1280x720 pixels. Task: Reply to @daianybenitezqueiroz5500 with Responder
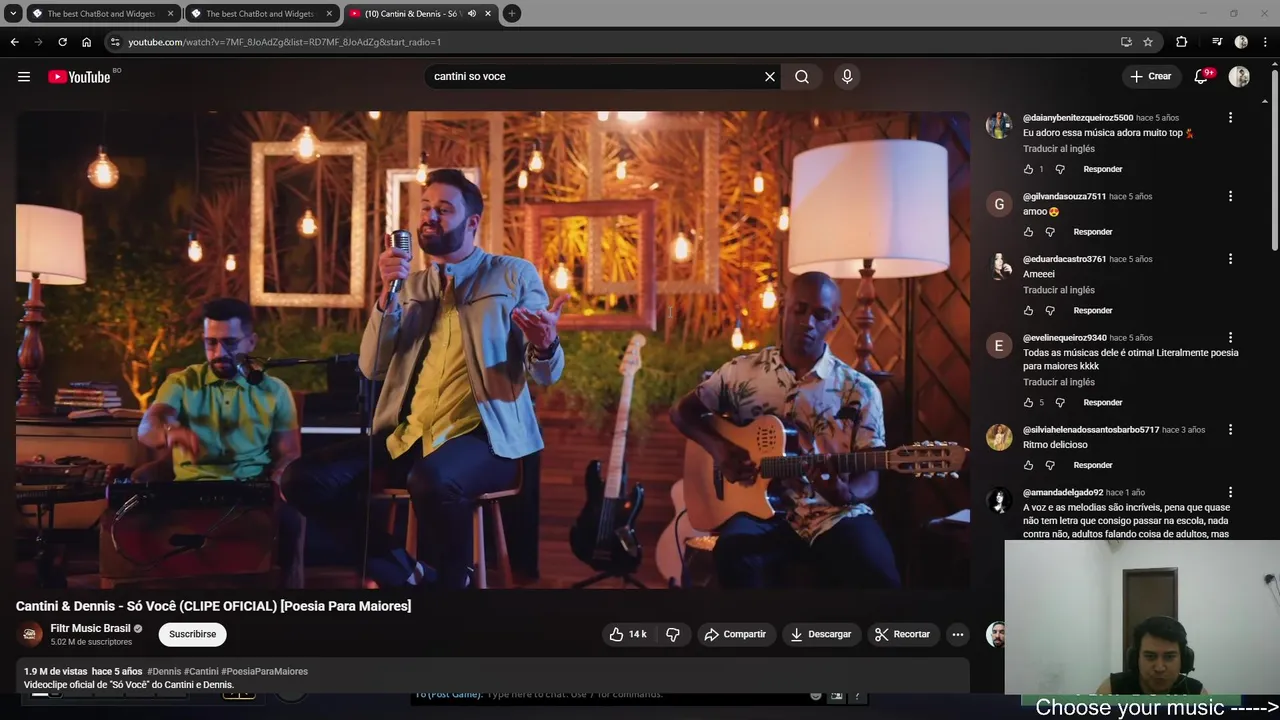1103,169
